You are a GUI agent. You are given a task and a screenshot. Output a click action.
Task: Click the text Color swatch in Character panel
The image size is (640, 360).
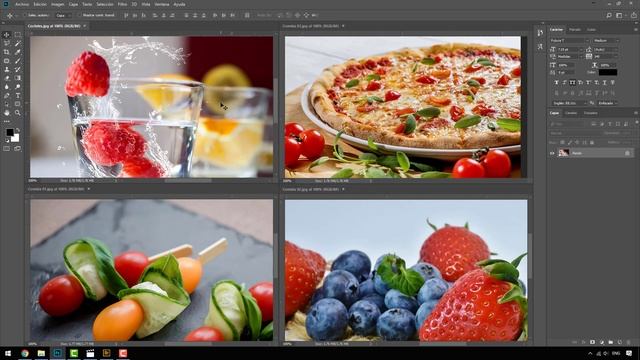pos(608,72)
